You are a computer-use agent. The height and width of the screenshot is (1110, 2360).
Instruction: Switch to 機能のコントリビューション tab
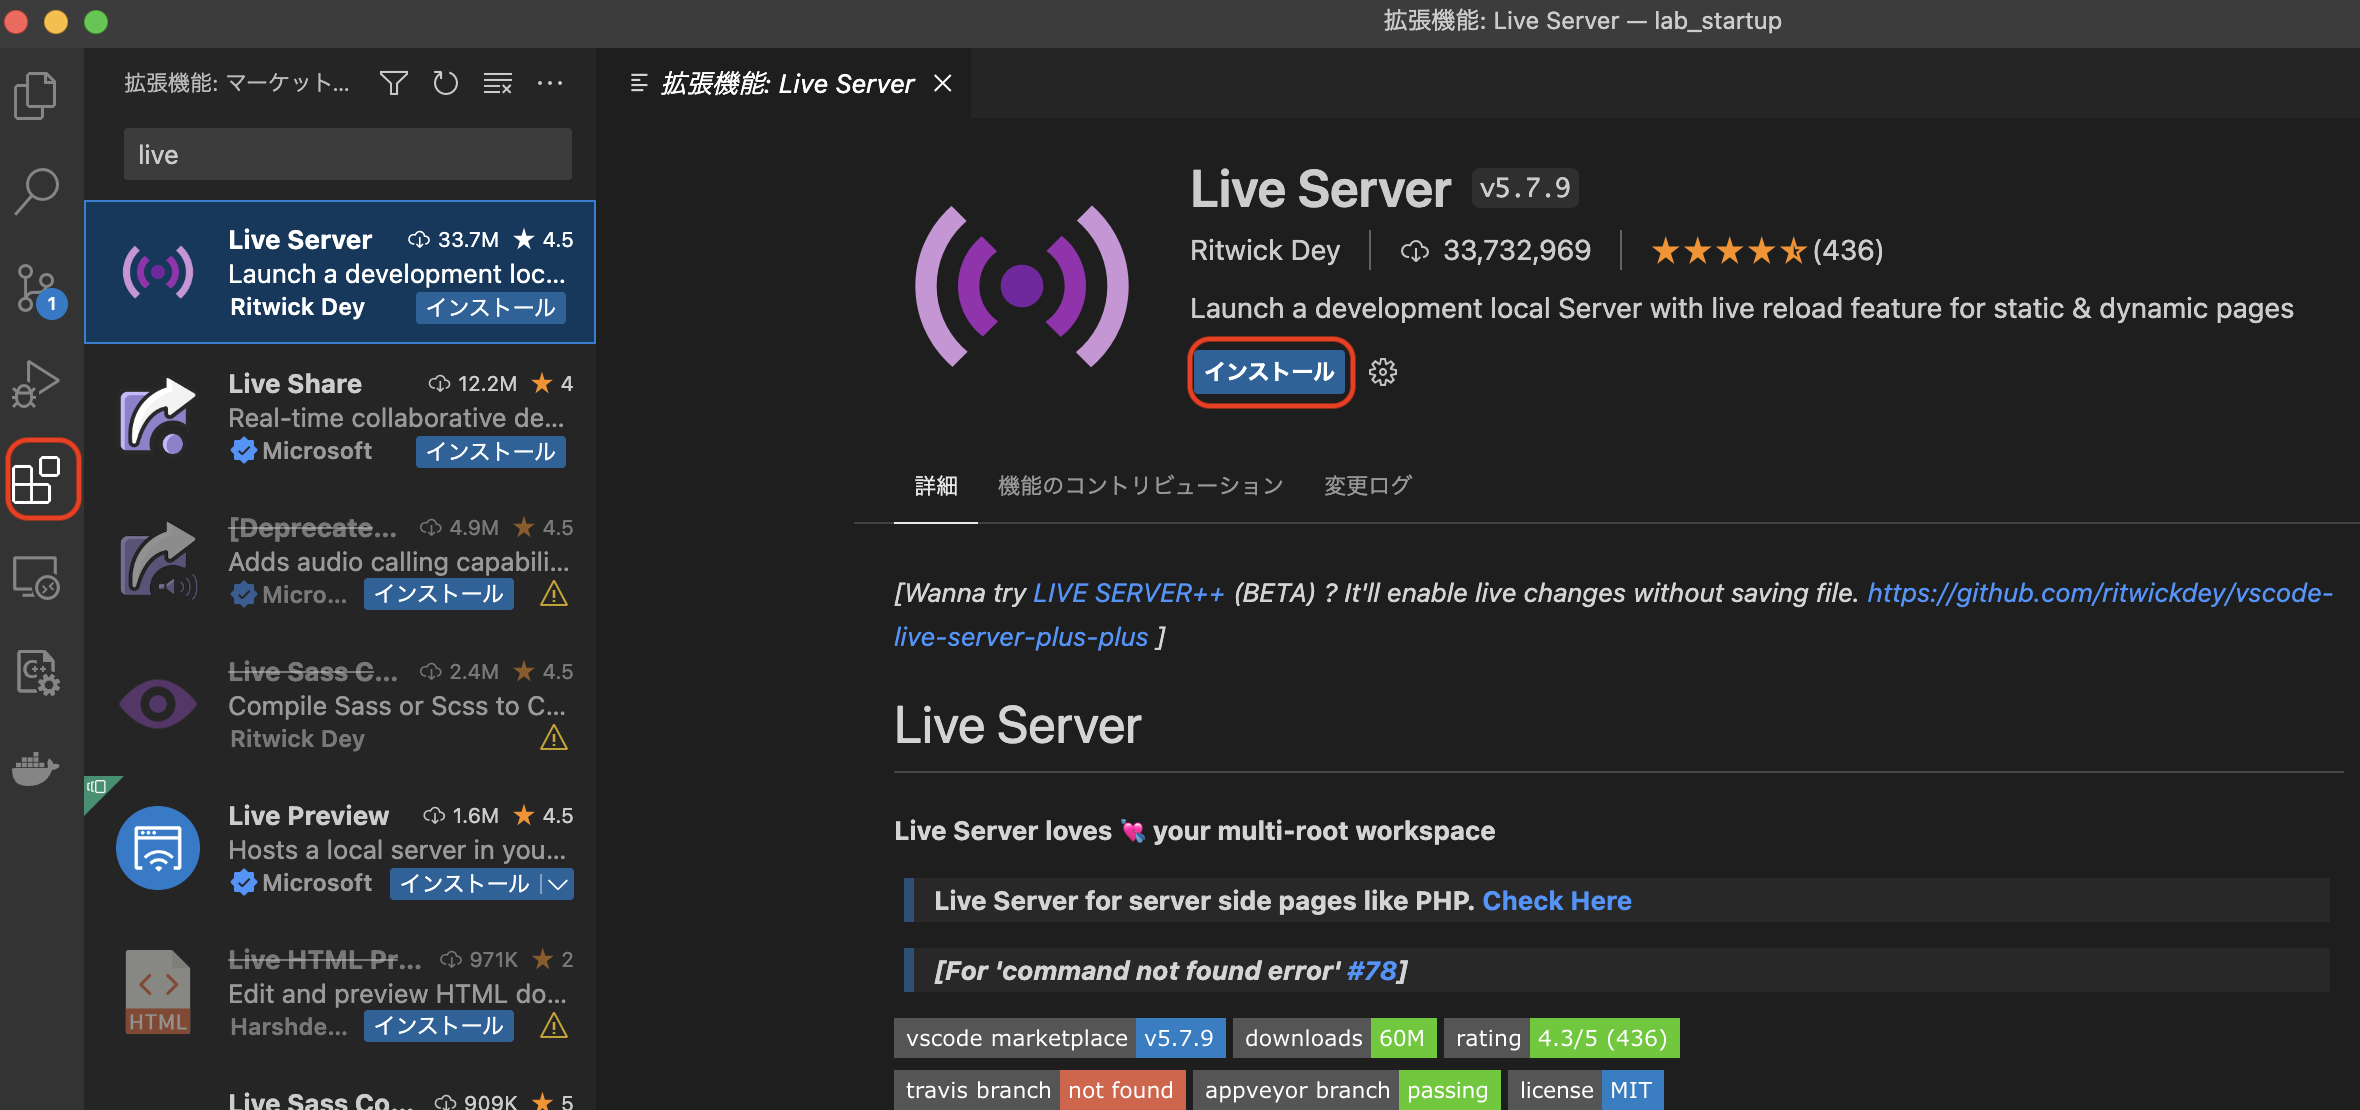click(1141, 486)
